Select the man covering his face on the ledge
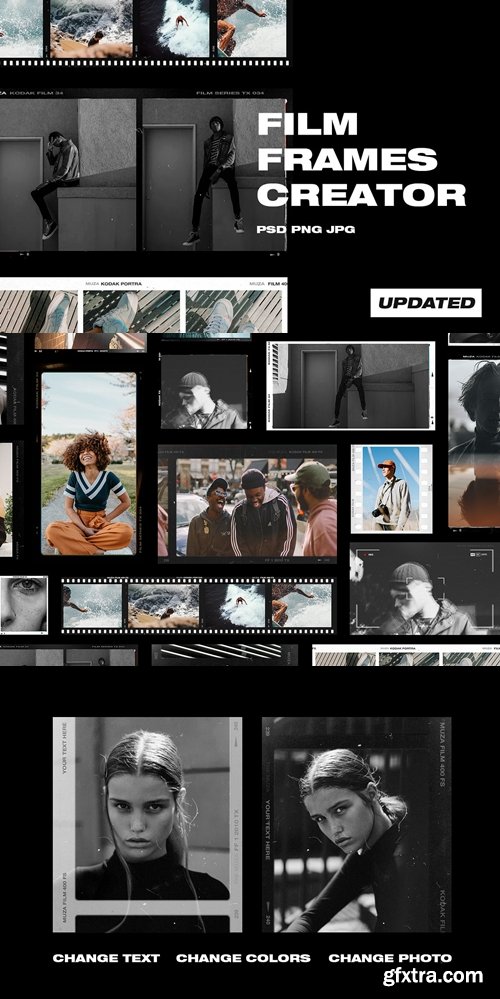 pos(68,175)
